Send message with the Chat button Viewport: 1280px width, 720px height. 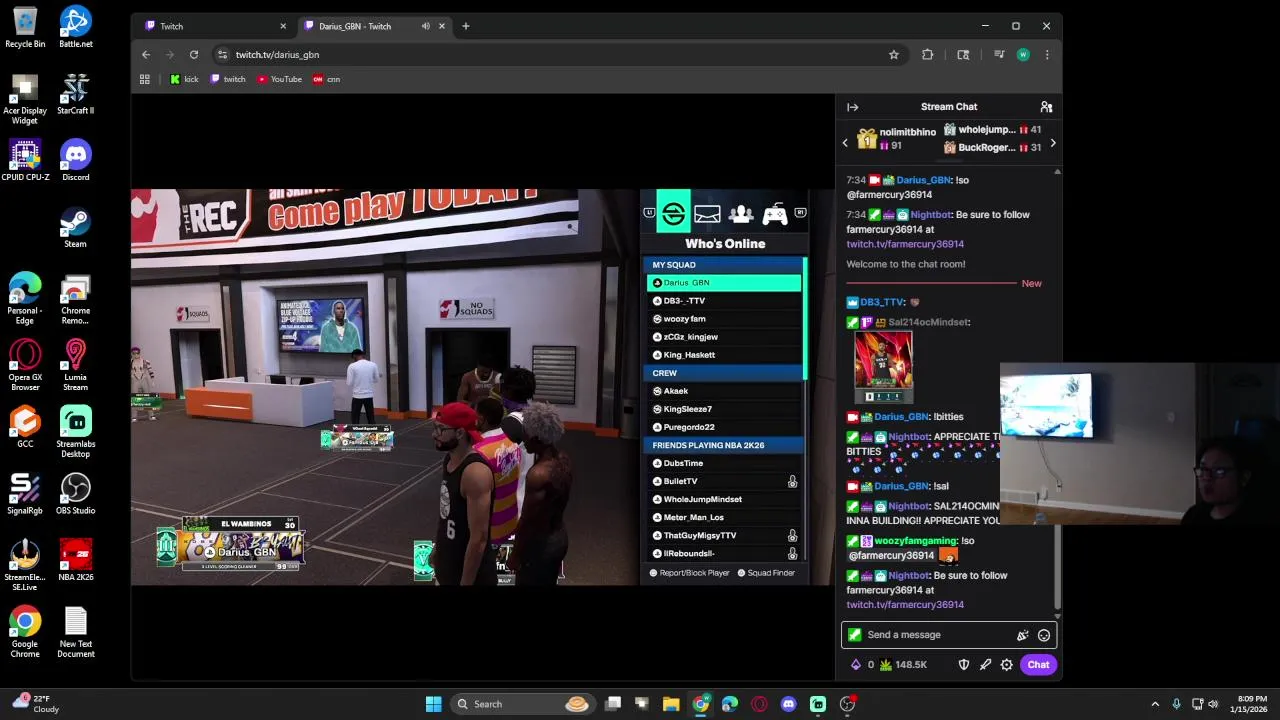pos(1038,664)
